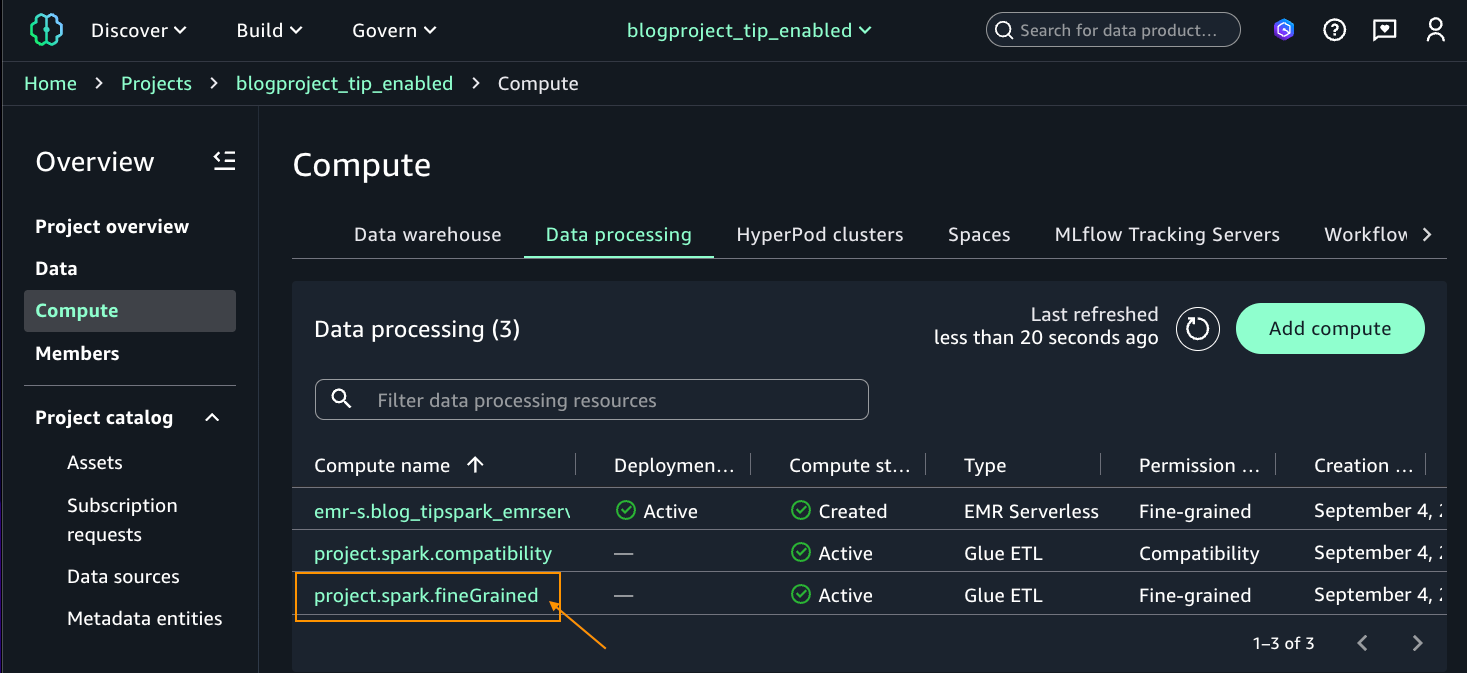Open the Build dropdown menu
Image resolution: width=1467 pixels, height=673 pixels.
point(269,30)
